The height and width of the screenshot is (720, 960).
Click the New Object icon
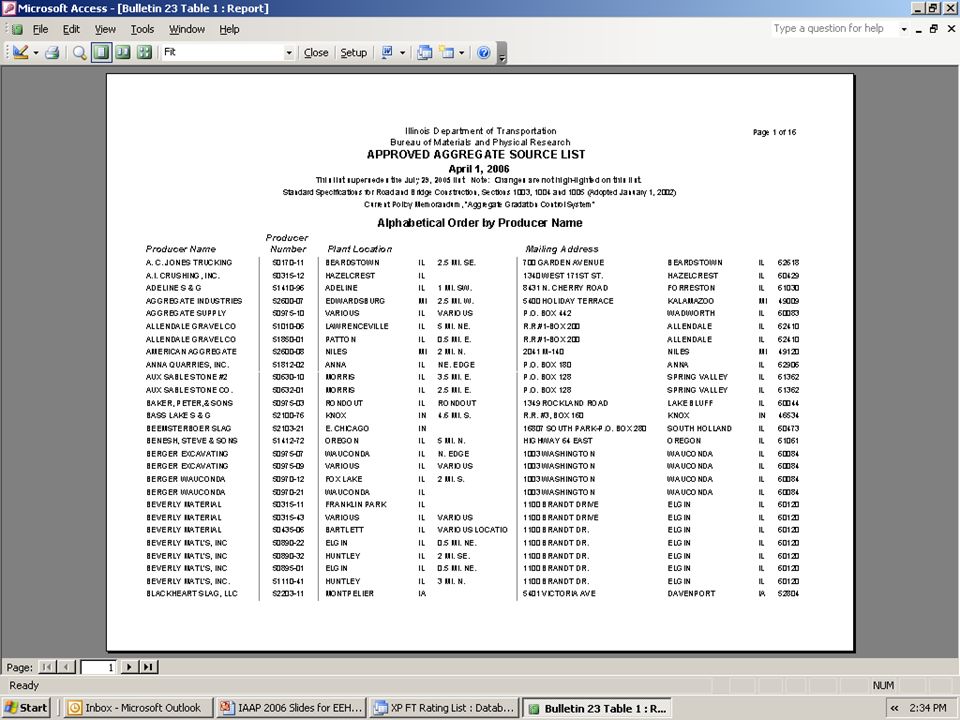[x=447, y=53]
